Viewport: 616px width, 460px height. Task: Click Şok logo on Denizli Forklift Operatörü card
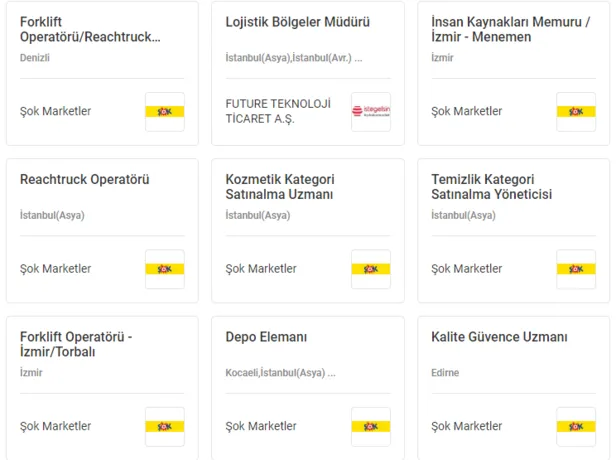[x=164, y=112]
